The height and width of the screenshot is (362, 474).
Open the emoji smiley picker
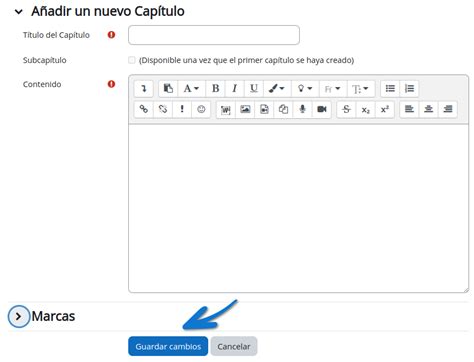tap(201, 109)
